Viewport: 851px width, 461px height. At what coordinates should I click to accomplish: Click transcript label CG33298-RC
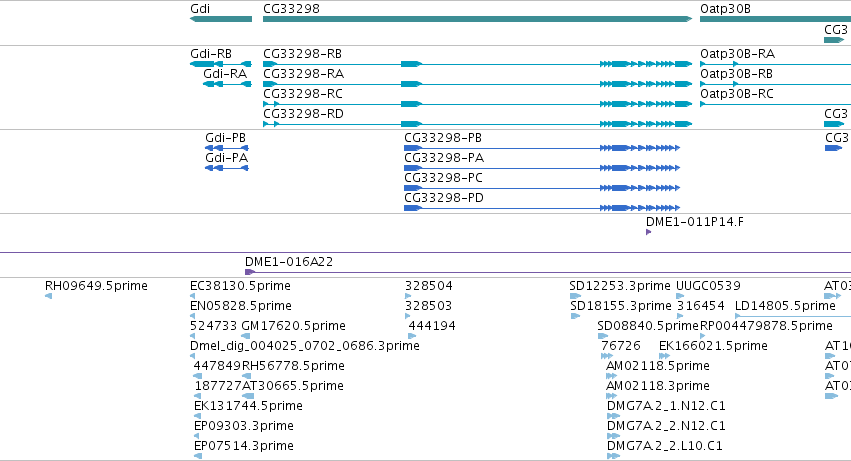coord(303,94)
